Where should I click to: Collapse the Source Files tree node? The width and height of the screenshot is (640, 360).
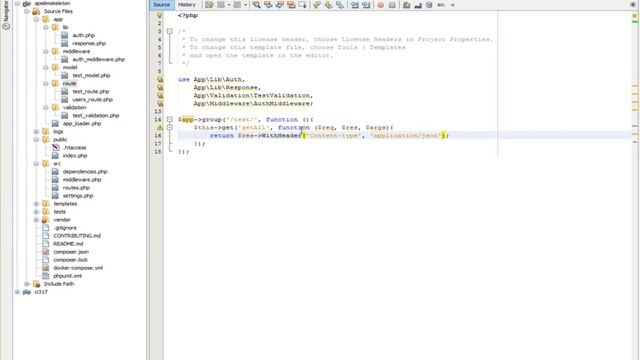27,11
